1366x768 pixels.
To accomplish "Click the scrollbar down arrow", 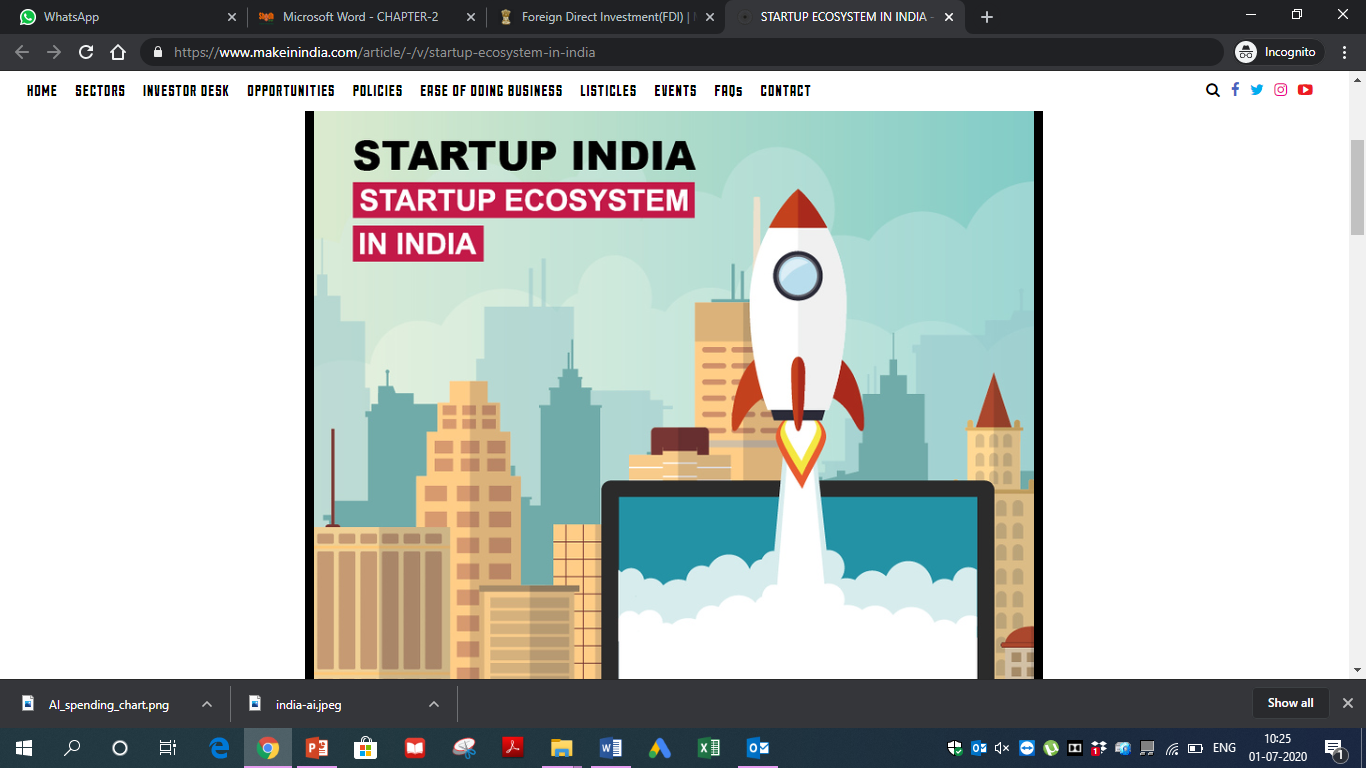I will 1357,670.
